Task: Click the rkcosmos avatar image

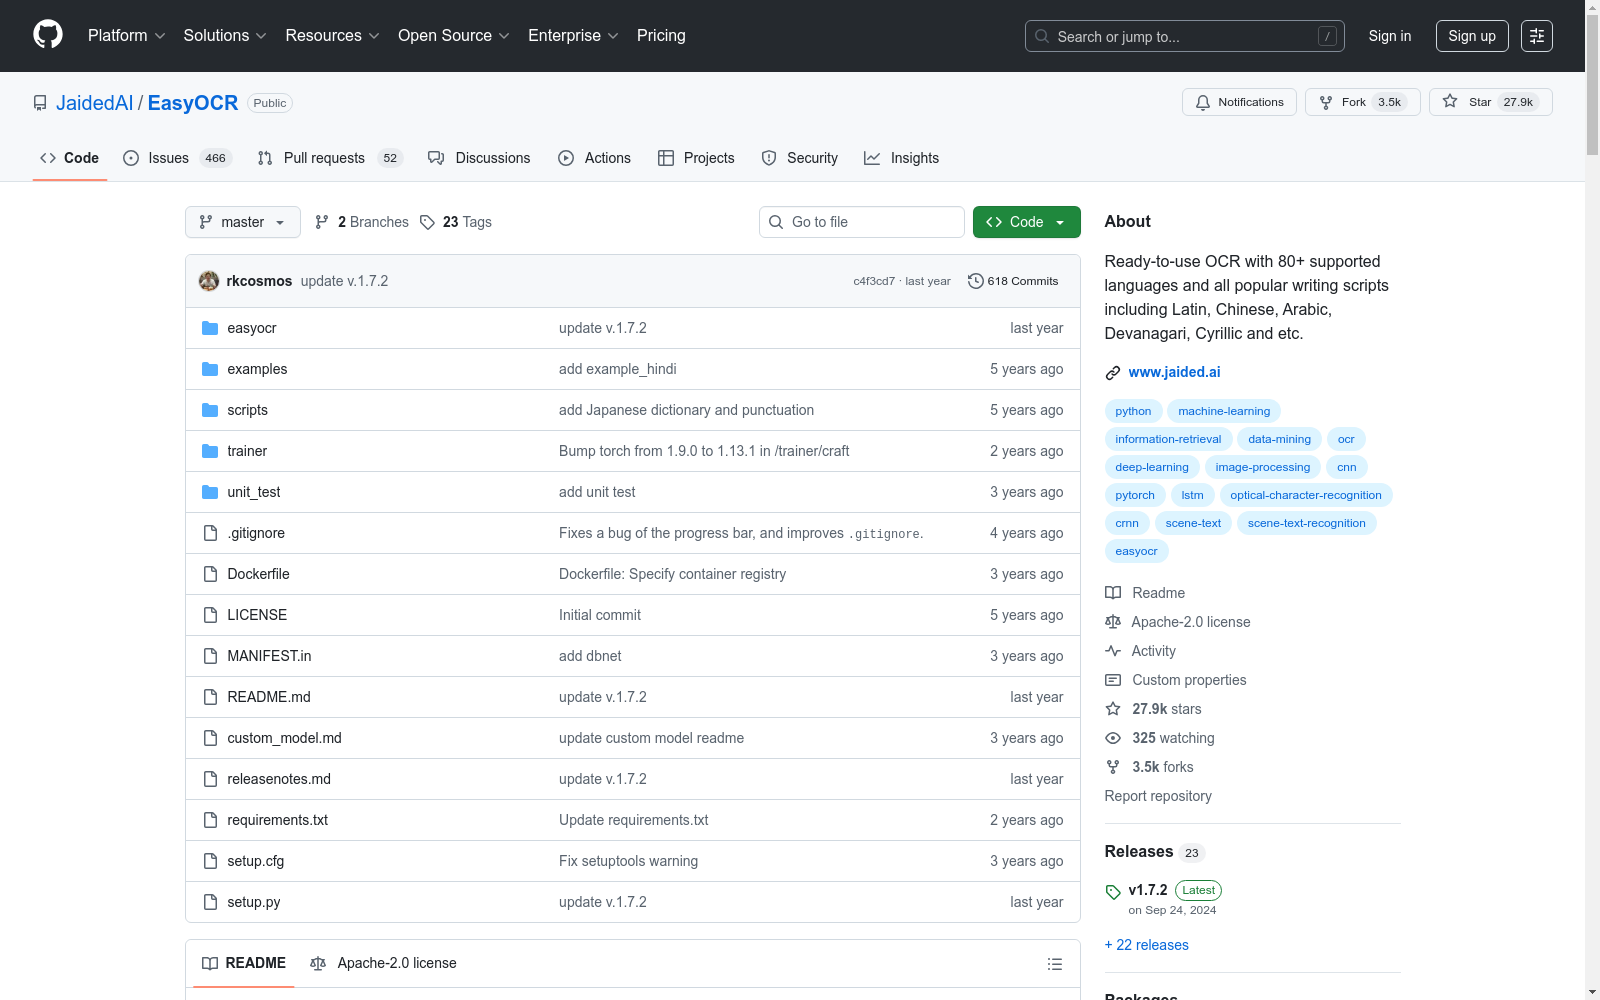Action: 209,281
